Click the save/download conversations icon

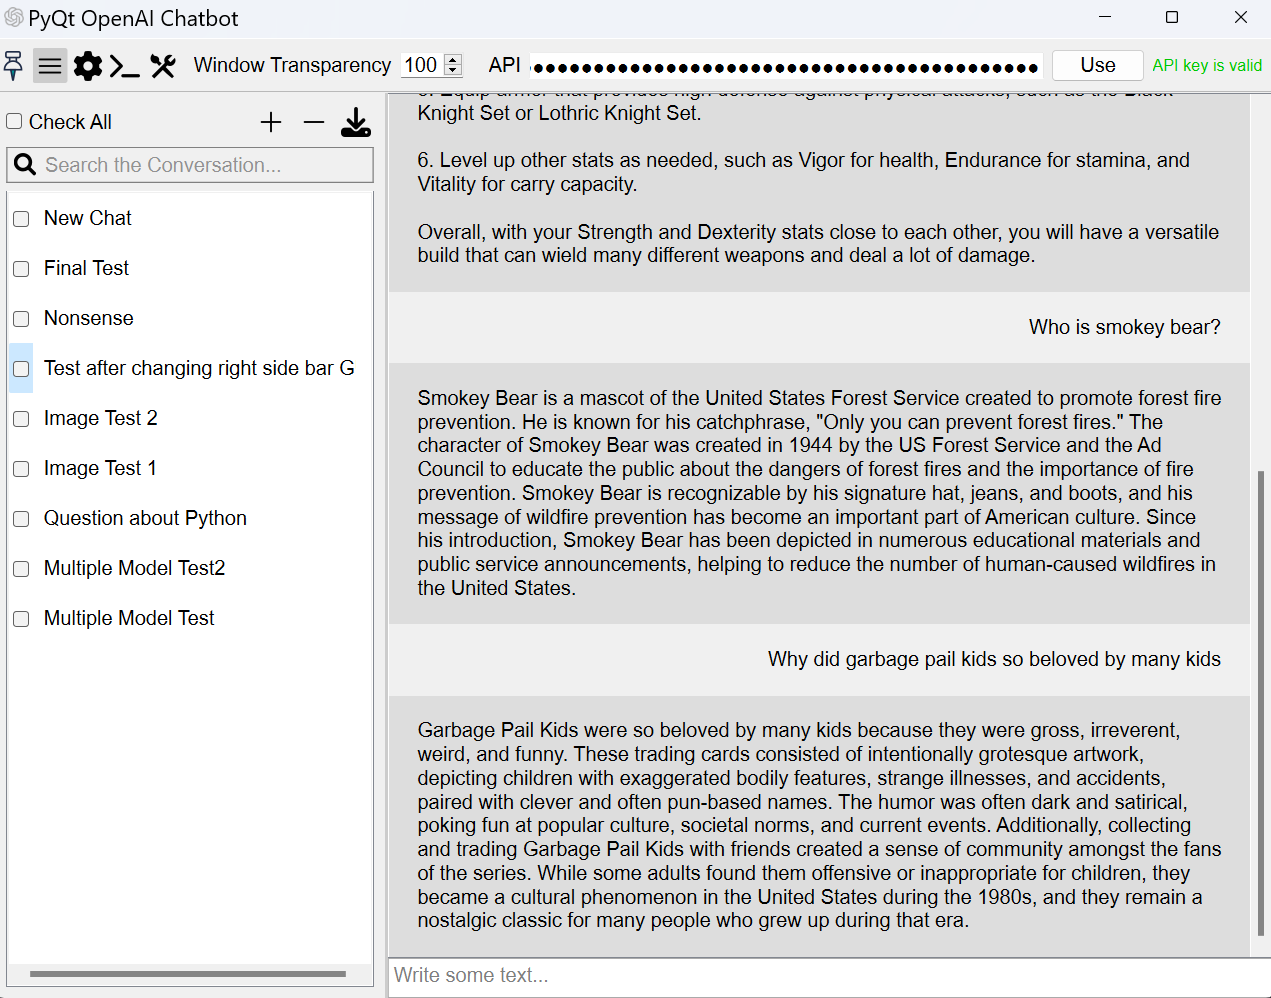click(356, 122)
